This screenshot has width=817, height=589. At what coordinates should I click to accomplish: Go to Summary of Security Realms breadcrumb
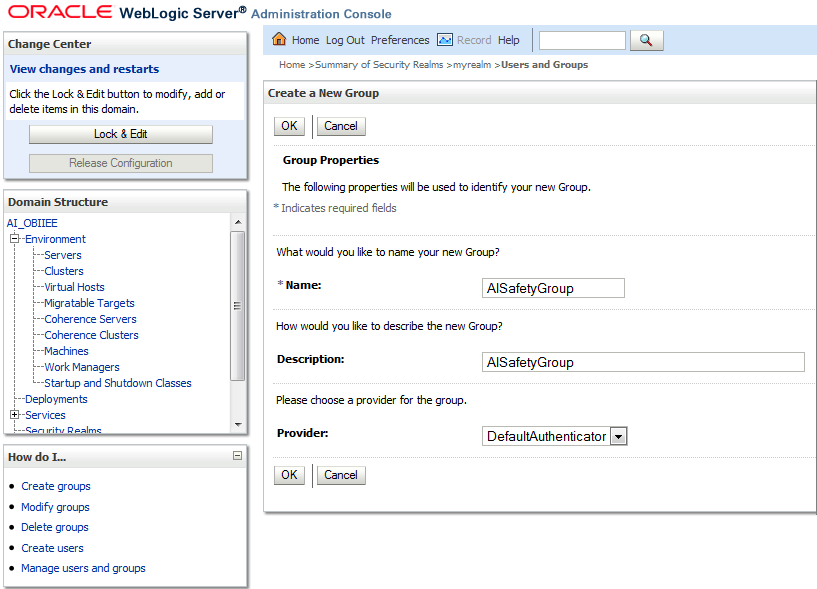[379, 65]
